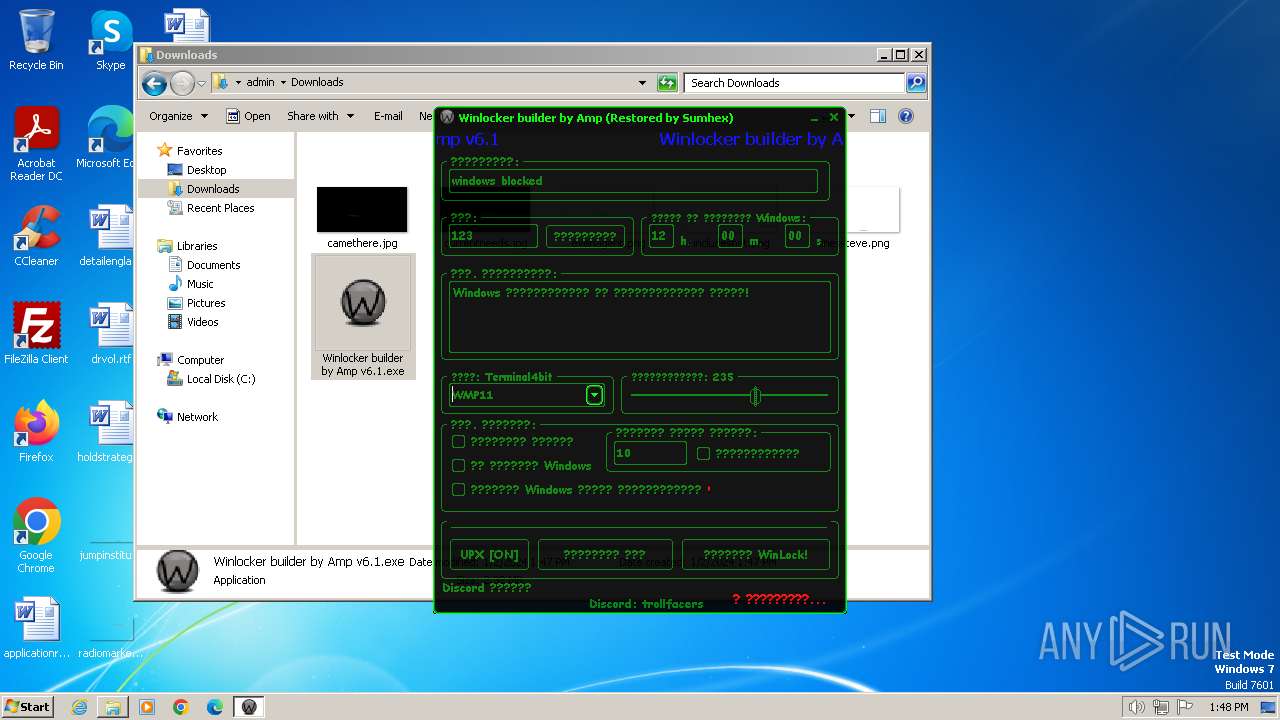The image size is (1280, 720).
Task: Toggle first checkbox in options group
Action: pyautogui.click(x=459, y=441)
